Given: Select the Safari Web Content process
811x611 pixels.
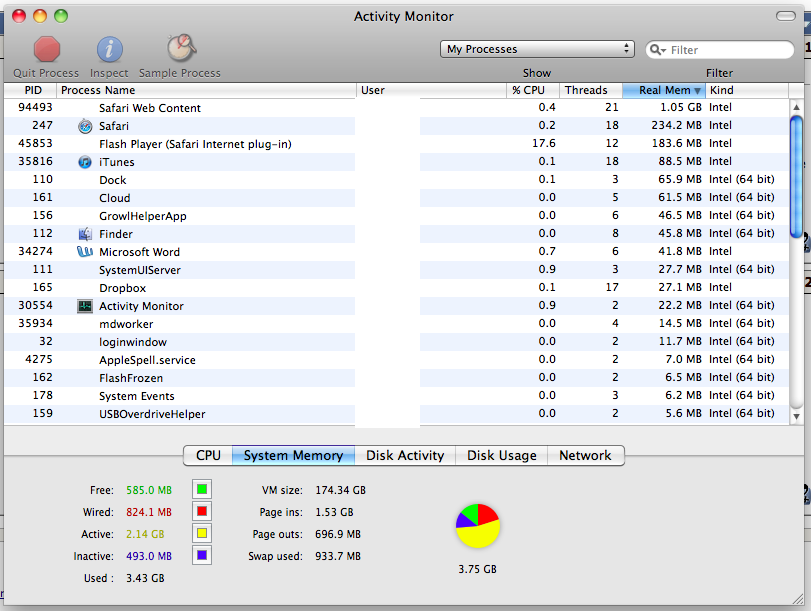Looking at the screenshot, I should (x=397, y=108).
